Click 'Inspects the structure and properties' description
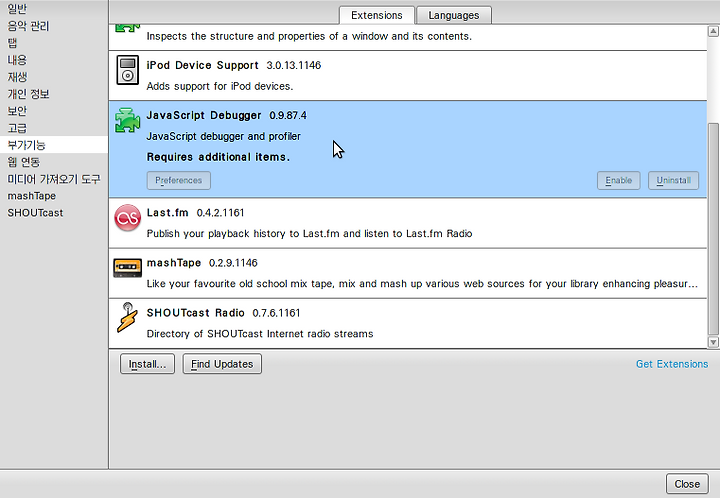This screenshot has width=720, height=498. point(309,36)
